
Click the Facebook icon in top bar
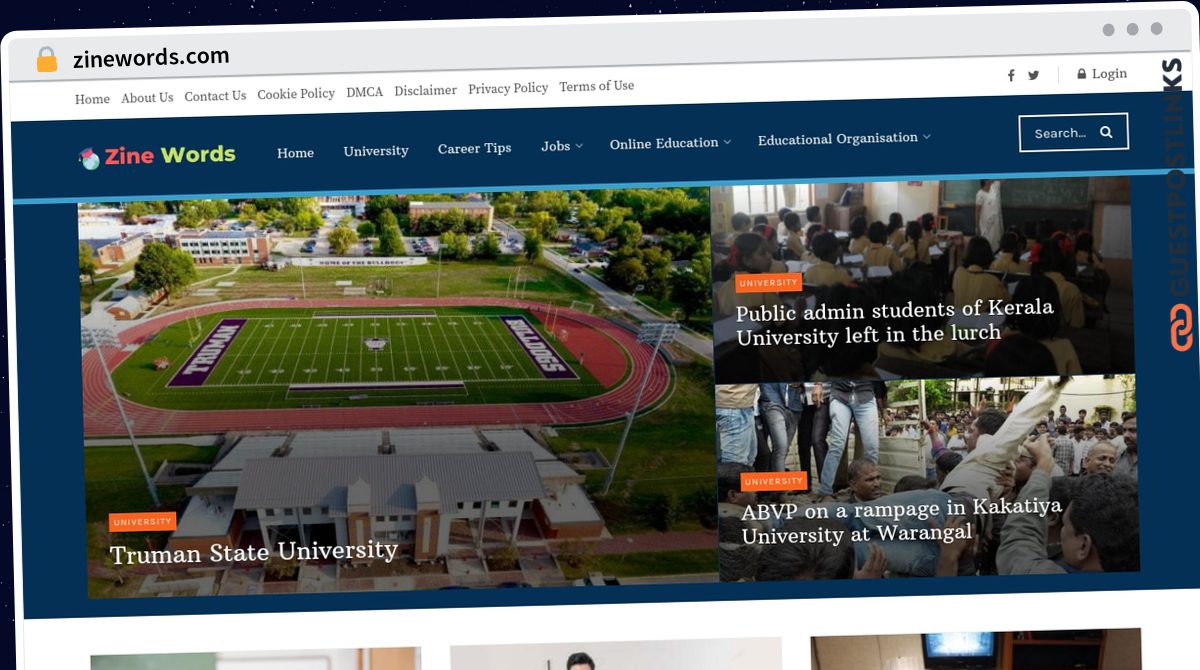pyautogui.click(x=1011, y=76)
